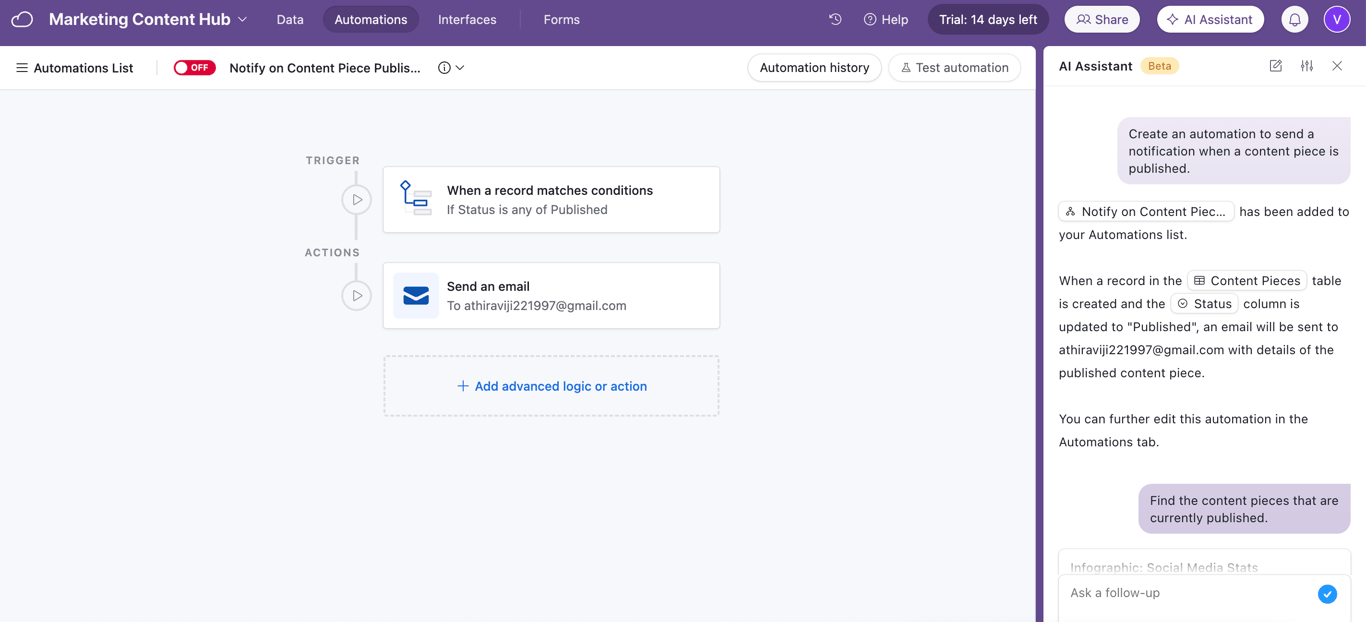Open the AI Assistant button in header
1366x622 pixels.
(1210, 19)
